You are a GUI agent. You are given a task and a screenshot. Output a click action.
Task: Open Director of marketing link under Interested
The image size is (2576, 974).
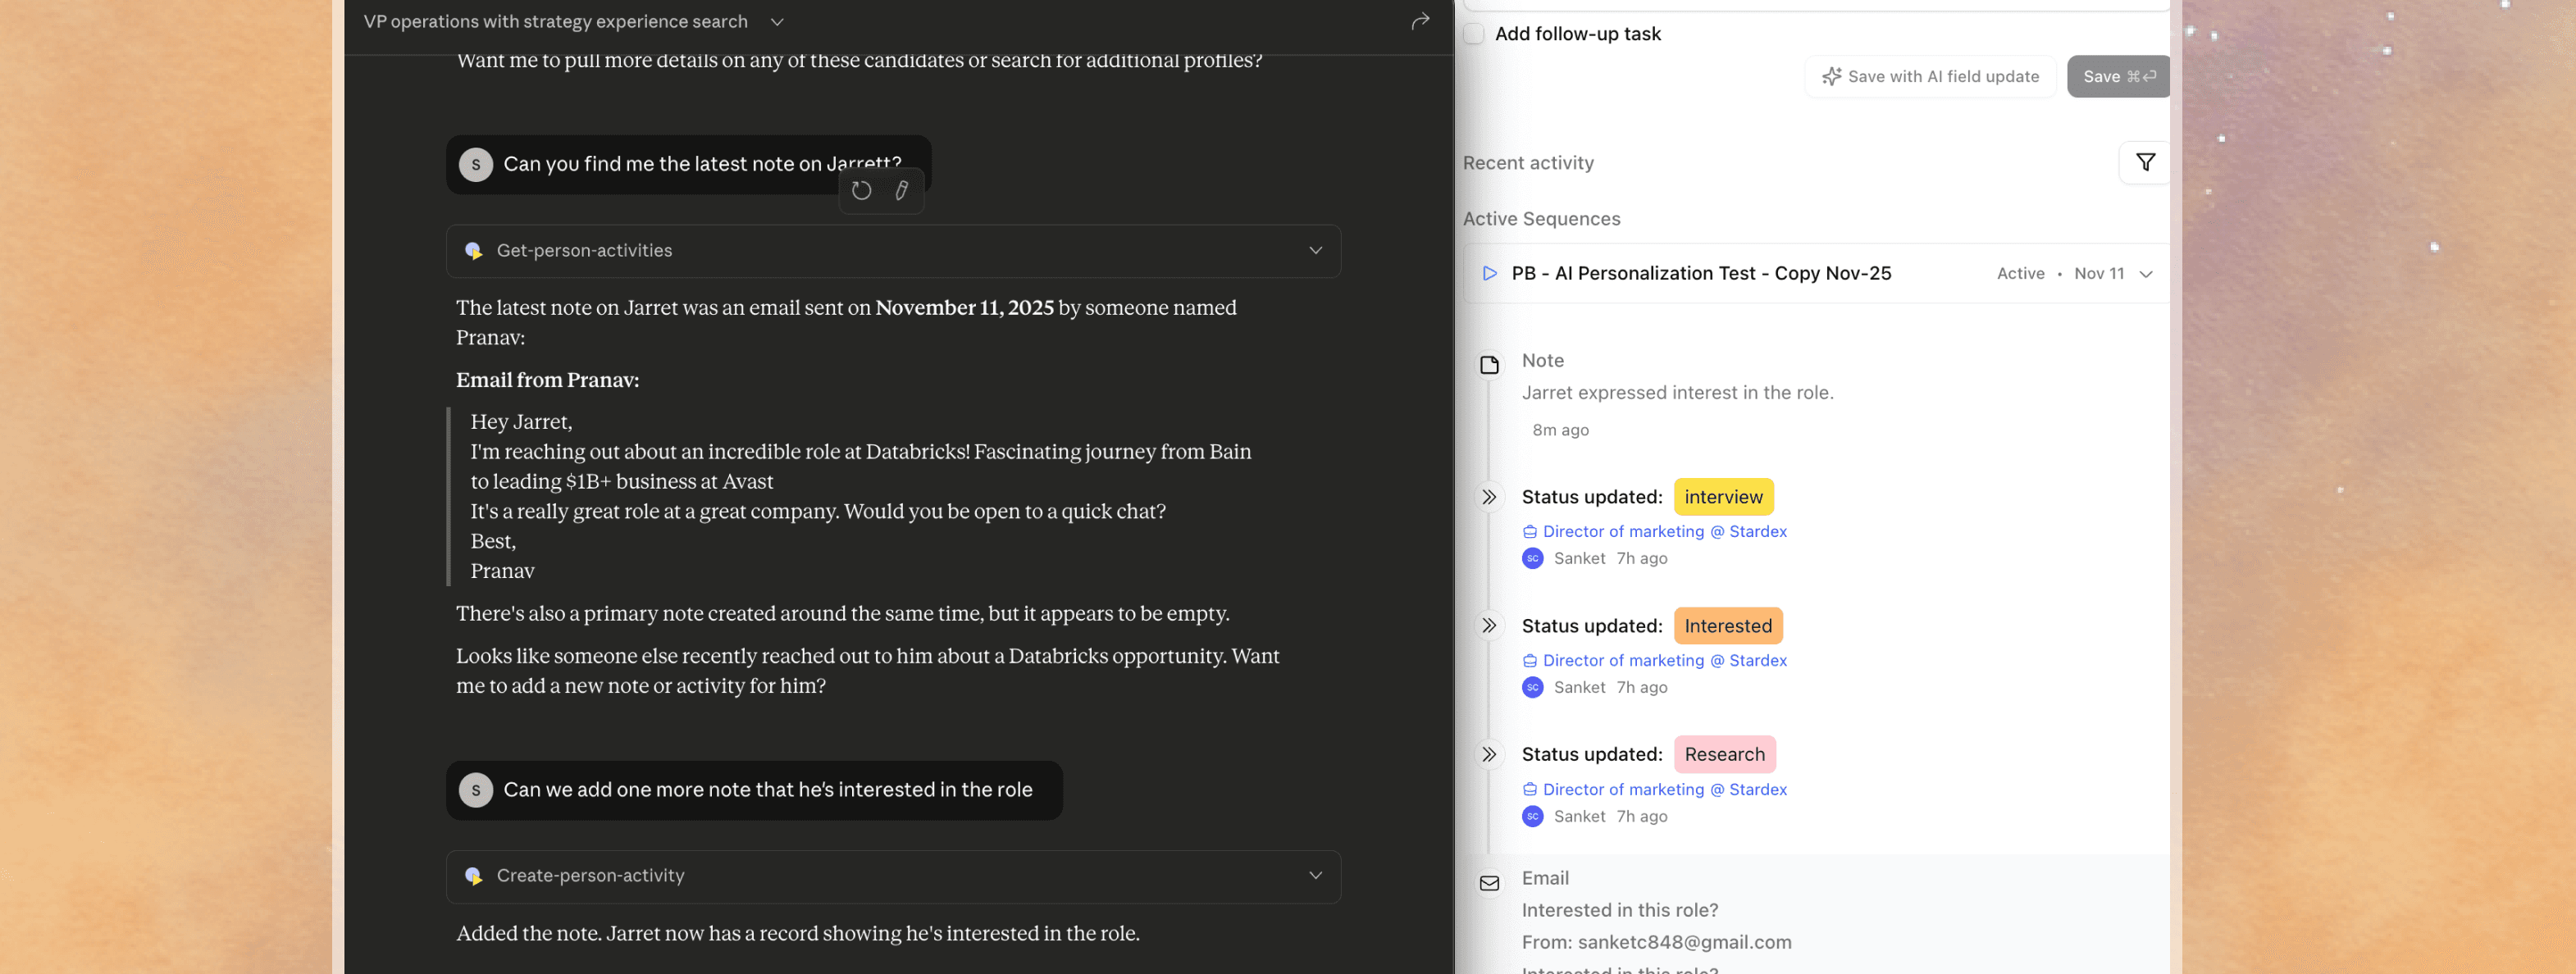(x=1663, y=660)
